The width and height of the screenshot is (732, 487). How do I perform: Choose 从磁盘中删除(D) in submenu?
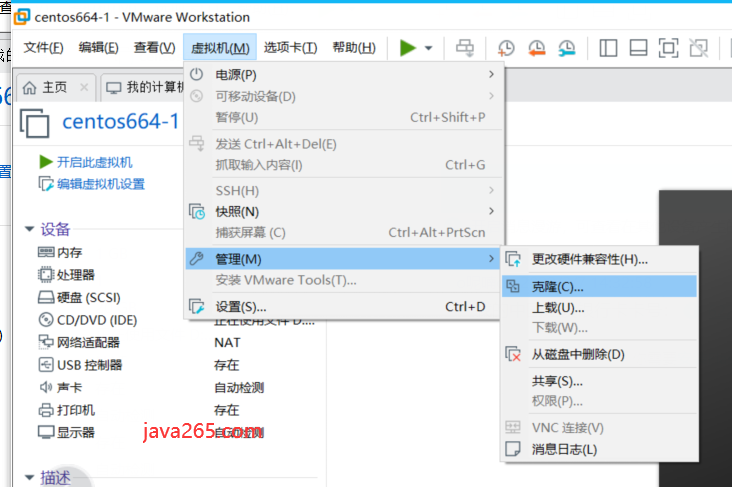[x=599, y=354]
